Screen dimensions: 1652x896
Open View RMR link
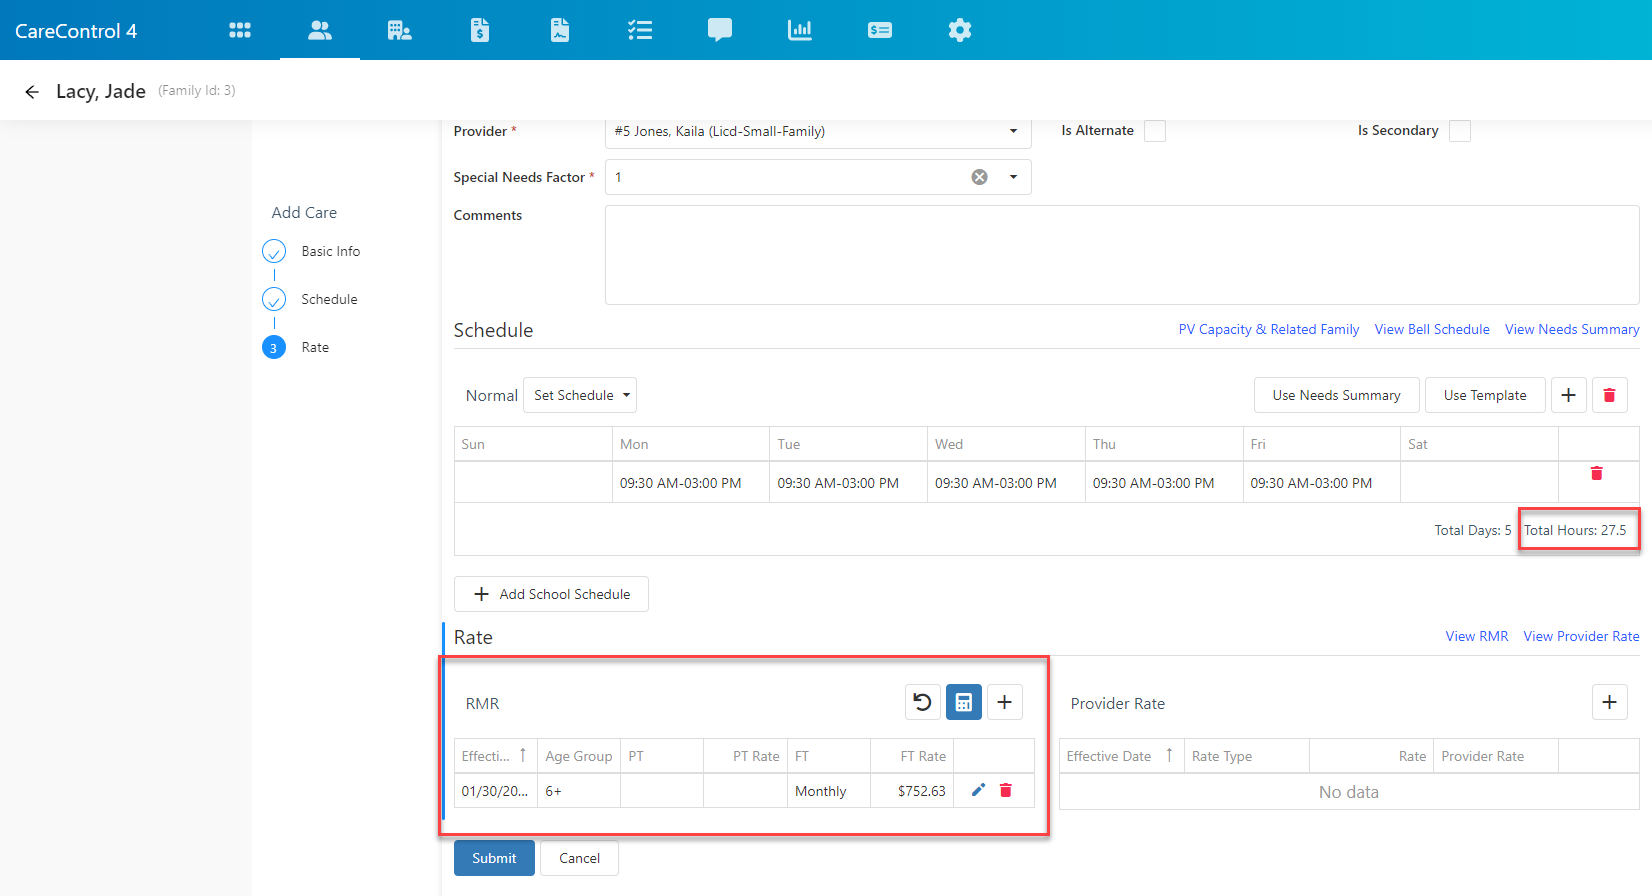pyautogui.click(x=1477, y=636)
